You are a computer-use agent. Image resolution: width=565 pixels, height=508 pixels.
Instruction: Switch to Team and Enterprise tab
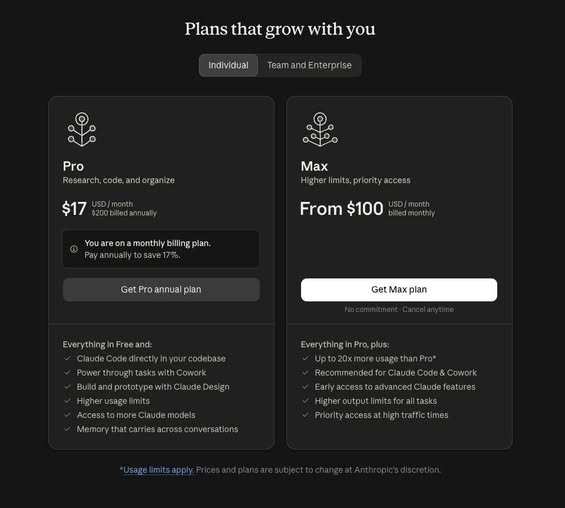309,65
